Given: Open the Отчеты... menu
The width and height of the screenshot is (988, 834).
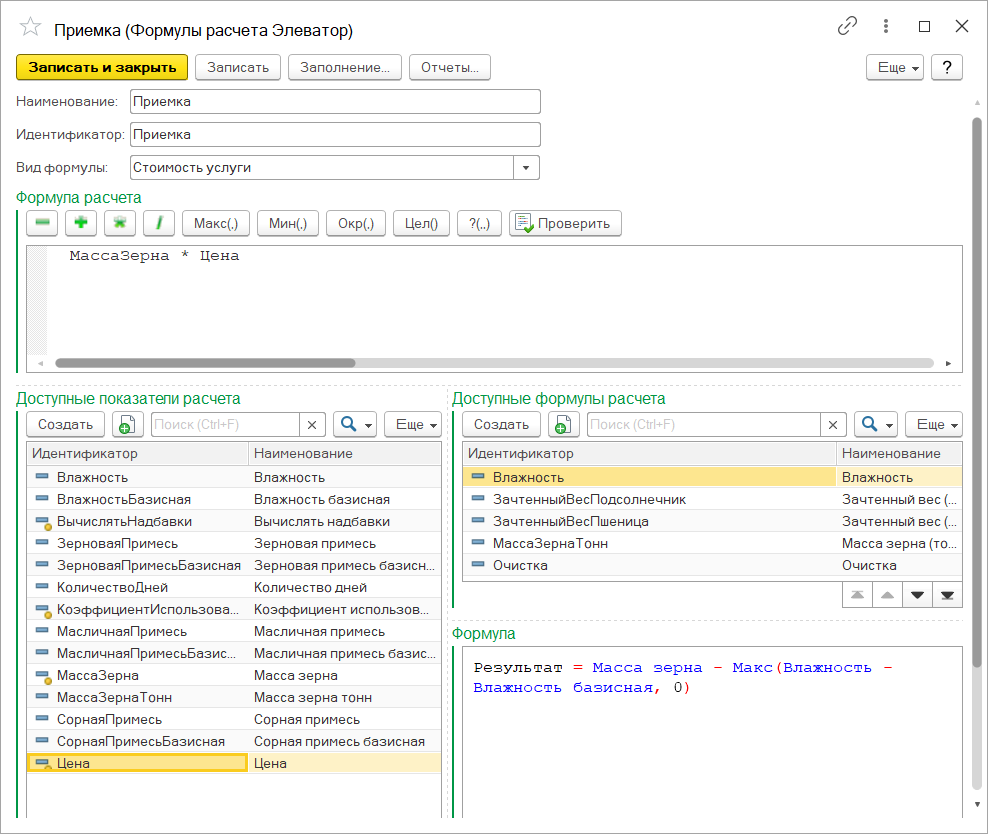Looking at the screenshot, I should [x=449, y=67].
